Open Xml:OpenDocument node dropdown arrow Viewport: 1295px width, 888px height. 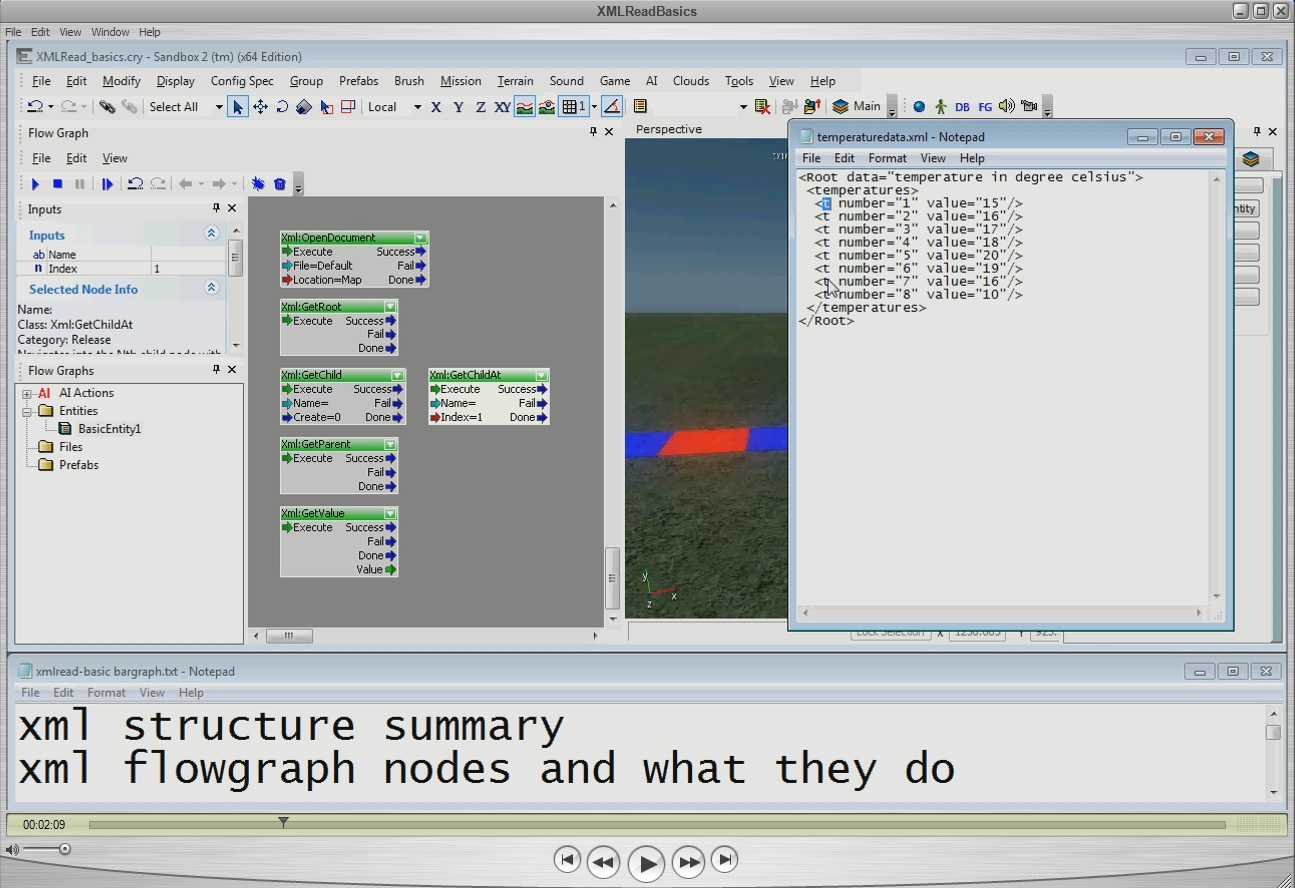[421, 238]
